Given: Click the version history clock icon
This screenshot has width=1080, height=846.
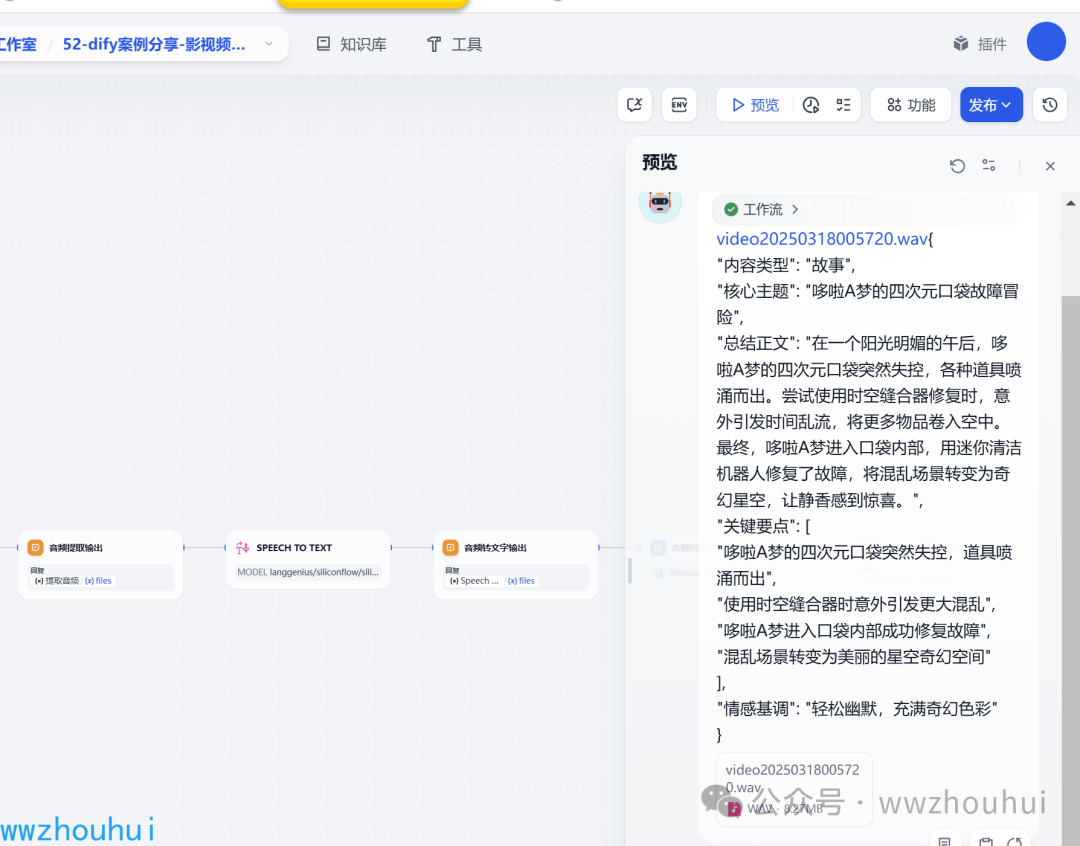Looking at the screenshot, I should pos(1050,105).
